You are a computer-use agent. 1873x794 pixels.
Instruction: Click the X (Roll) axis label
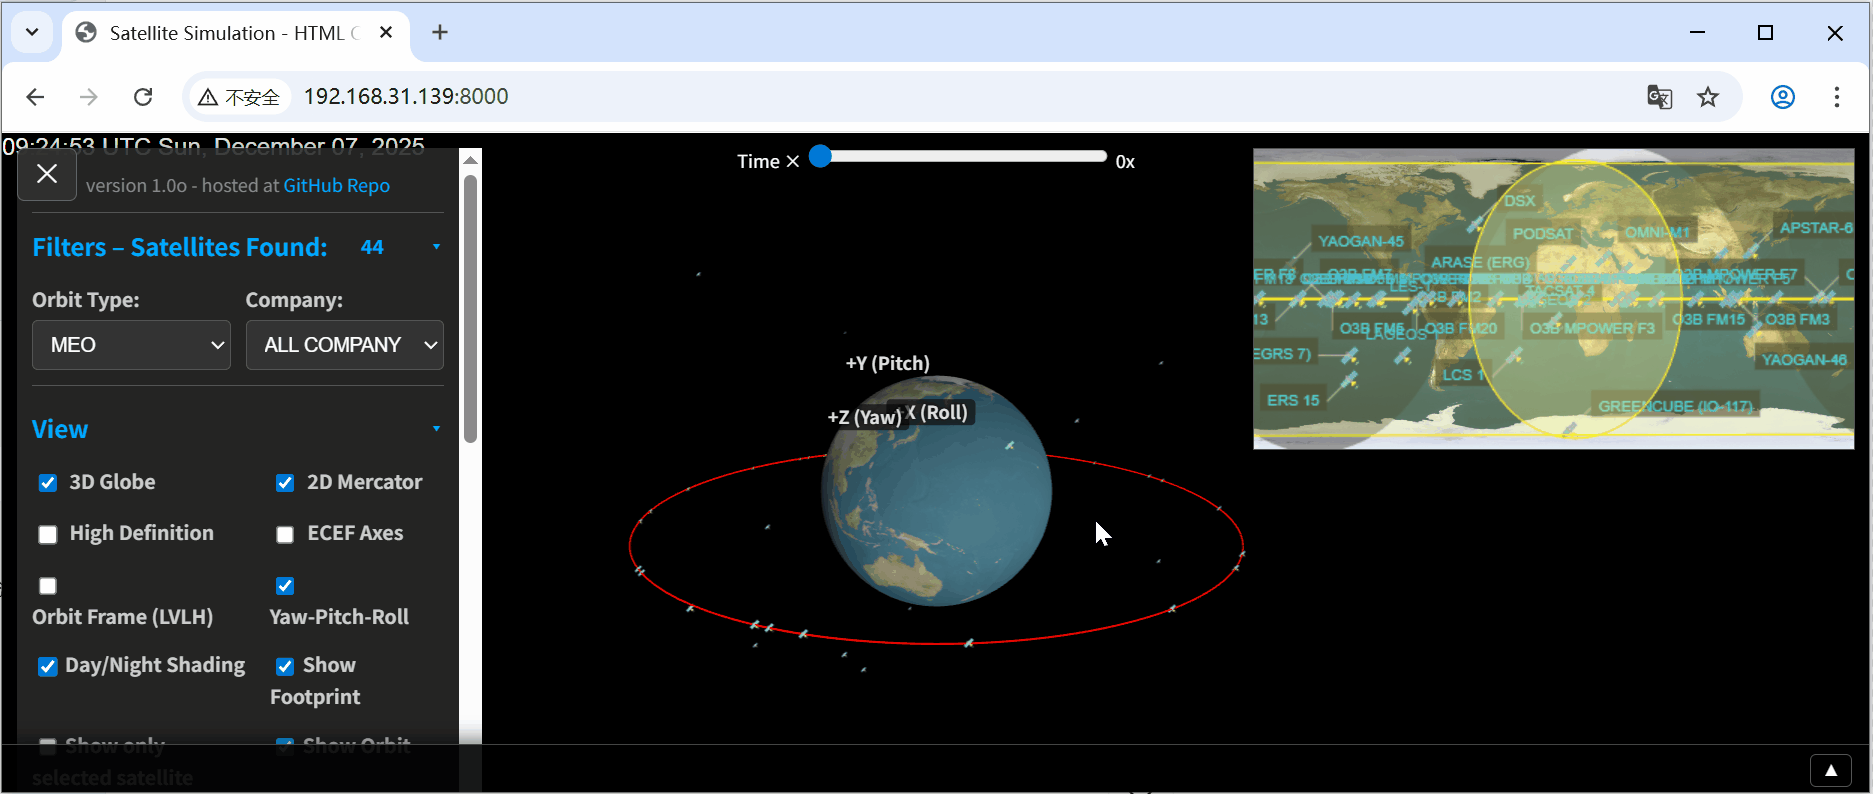937,413
